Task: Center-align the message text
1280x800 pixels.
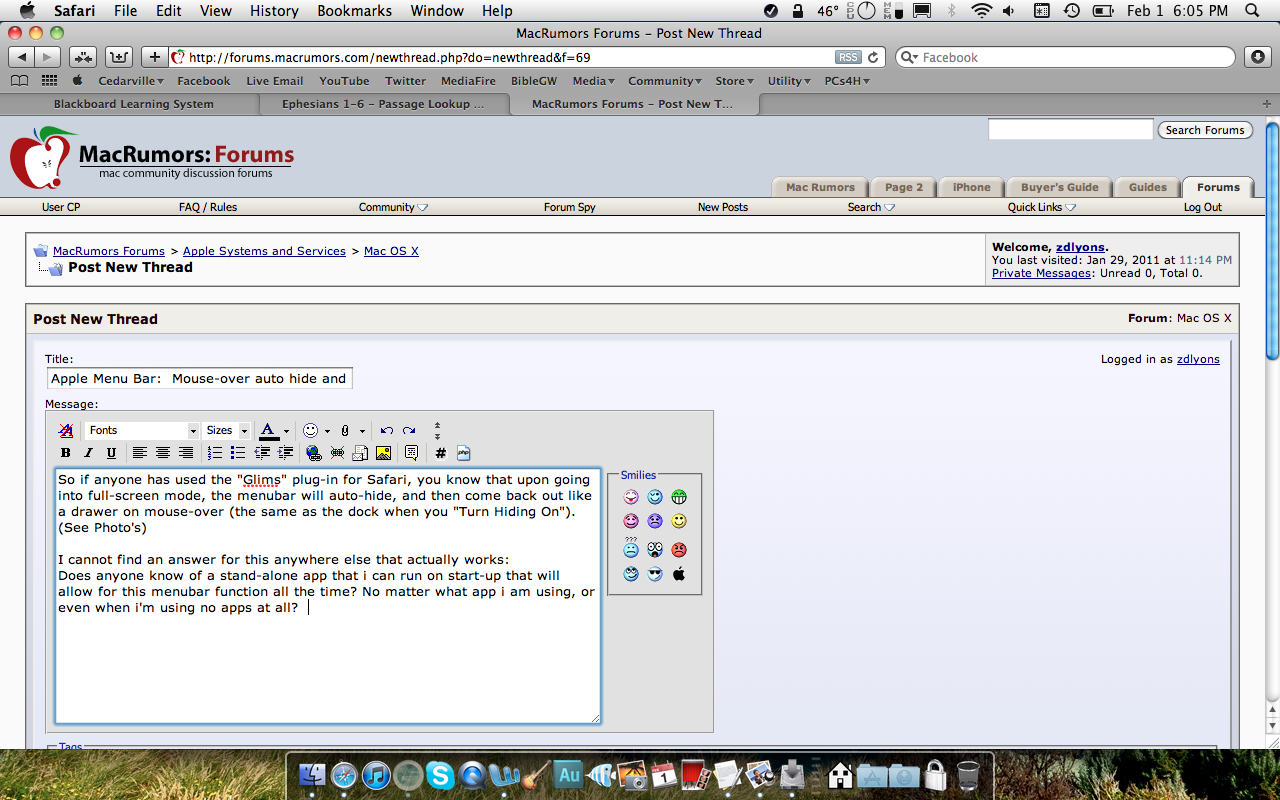Action: click(163, 453)
